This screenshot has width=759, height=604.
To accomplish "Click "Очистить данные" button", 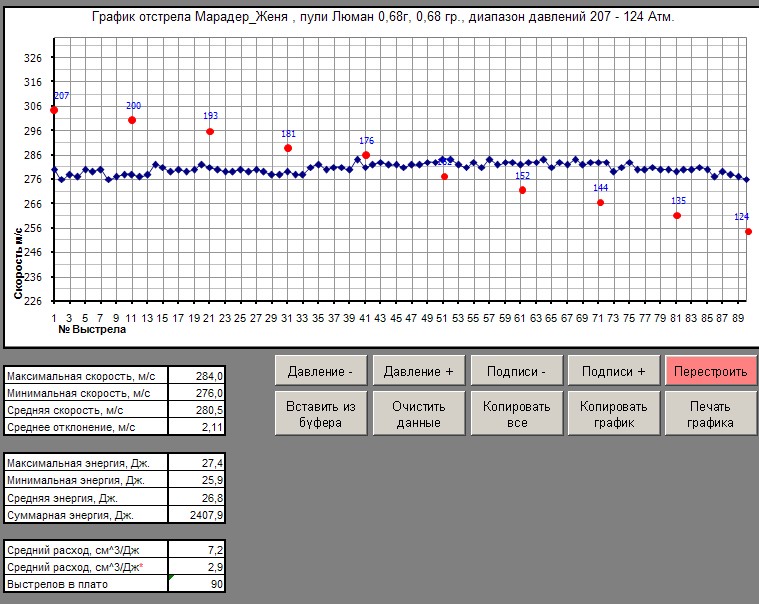I will point(418,414).
